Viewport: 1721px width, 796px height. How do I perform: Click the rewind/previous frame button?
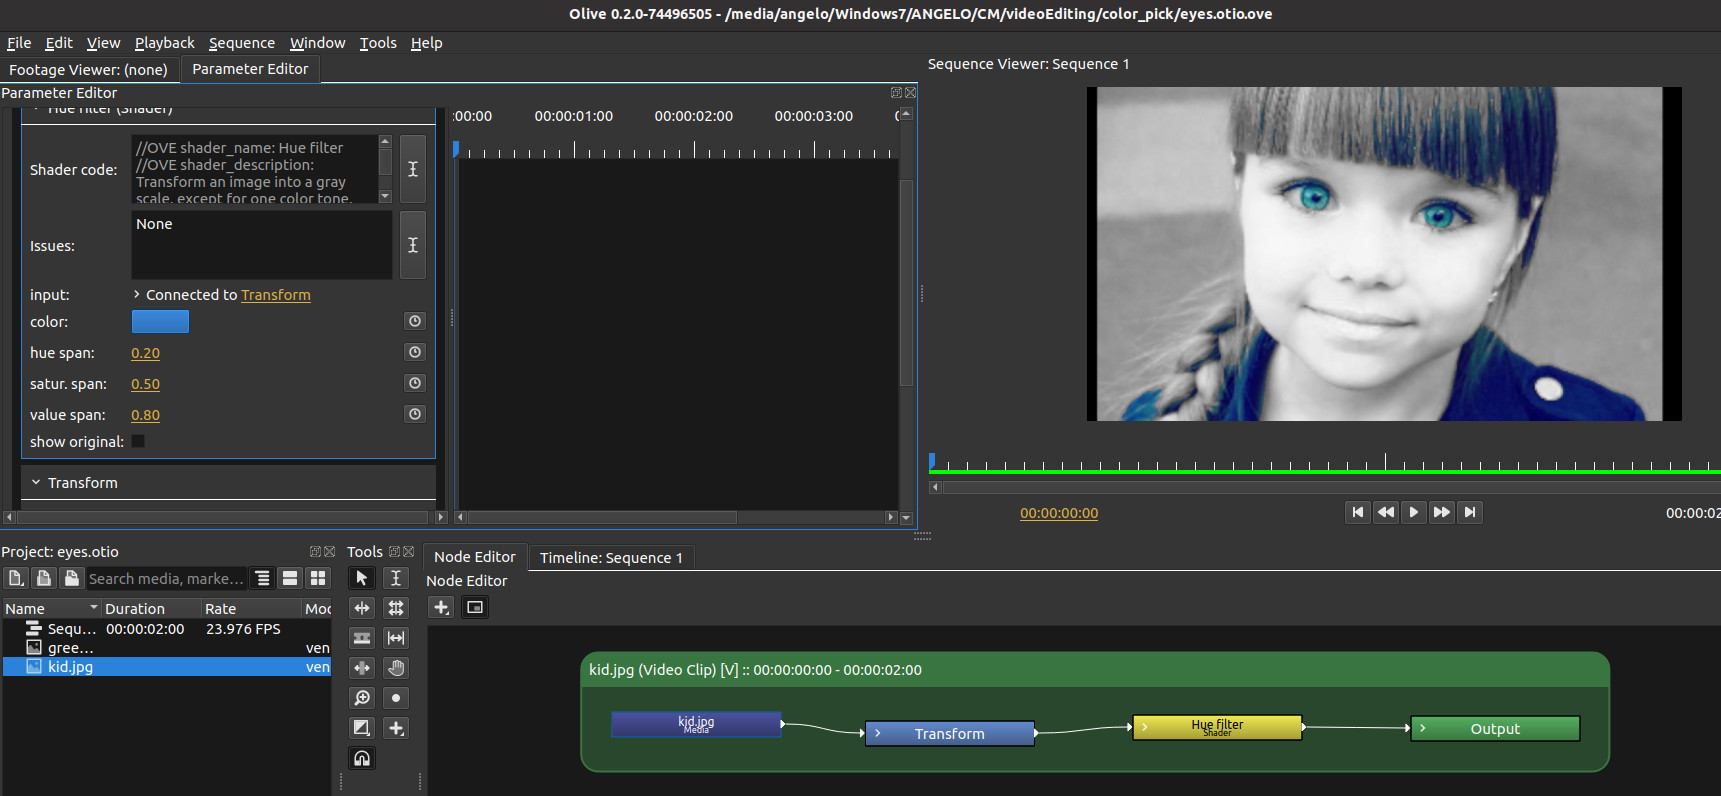pos(1385,512)
